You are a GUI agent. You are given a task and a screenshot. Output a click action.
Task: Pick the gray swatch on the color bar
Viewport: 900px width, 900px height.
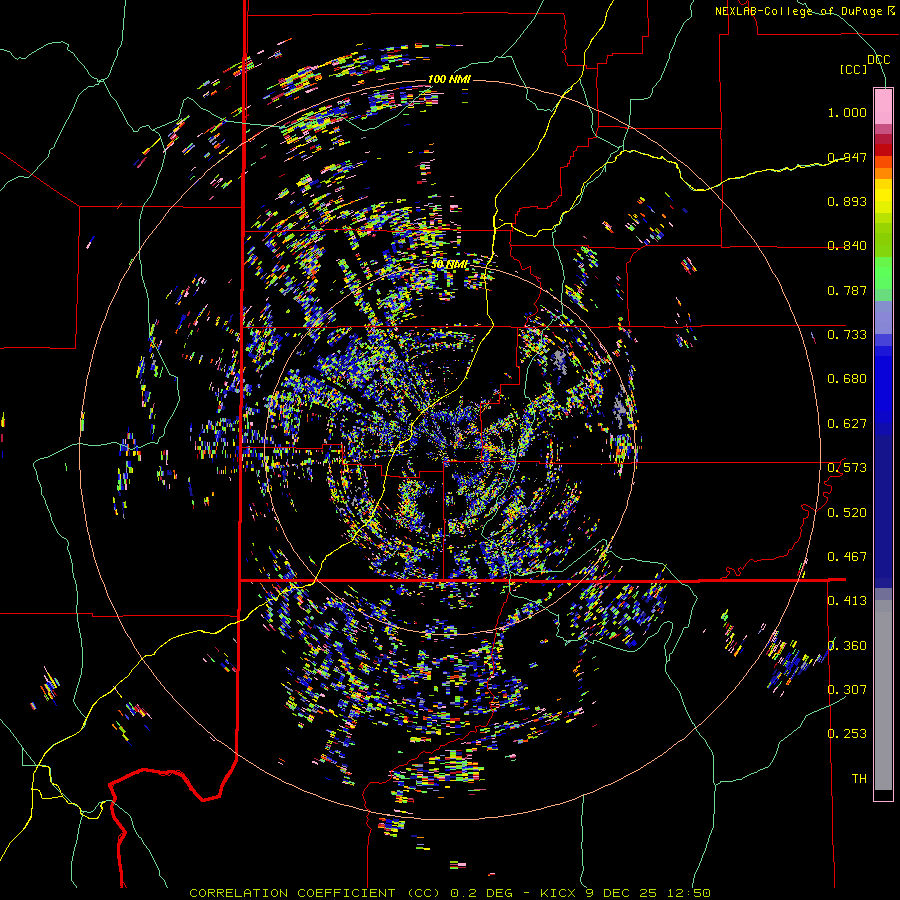(x=883, y=695)
